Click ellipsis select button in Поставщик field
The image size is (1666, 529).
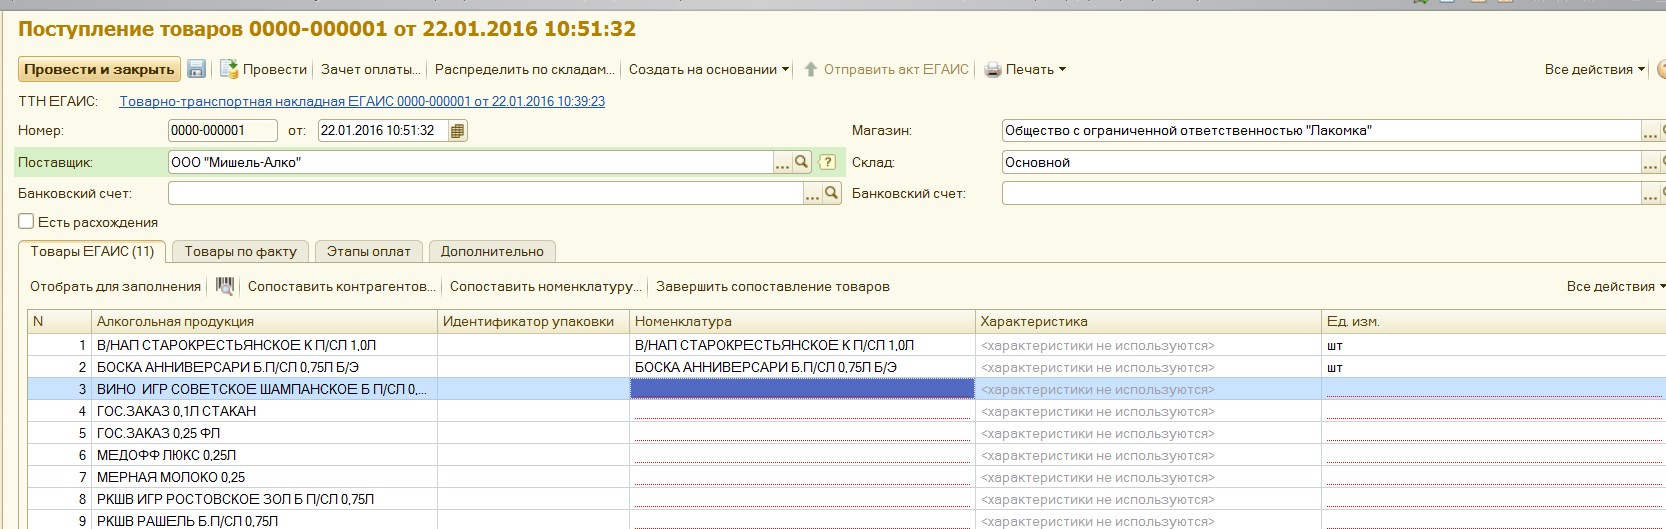(783, 163)
